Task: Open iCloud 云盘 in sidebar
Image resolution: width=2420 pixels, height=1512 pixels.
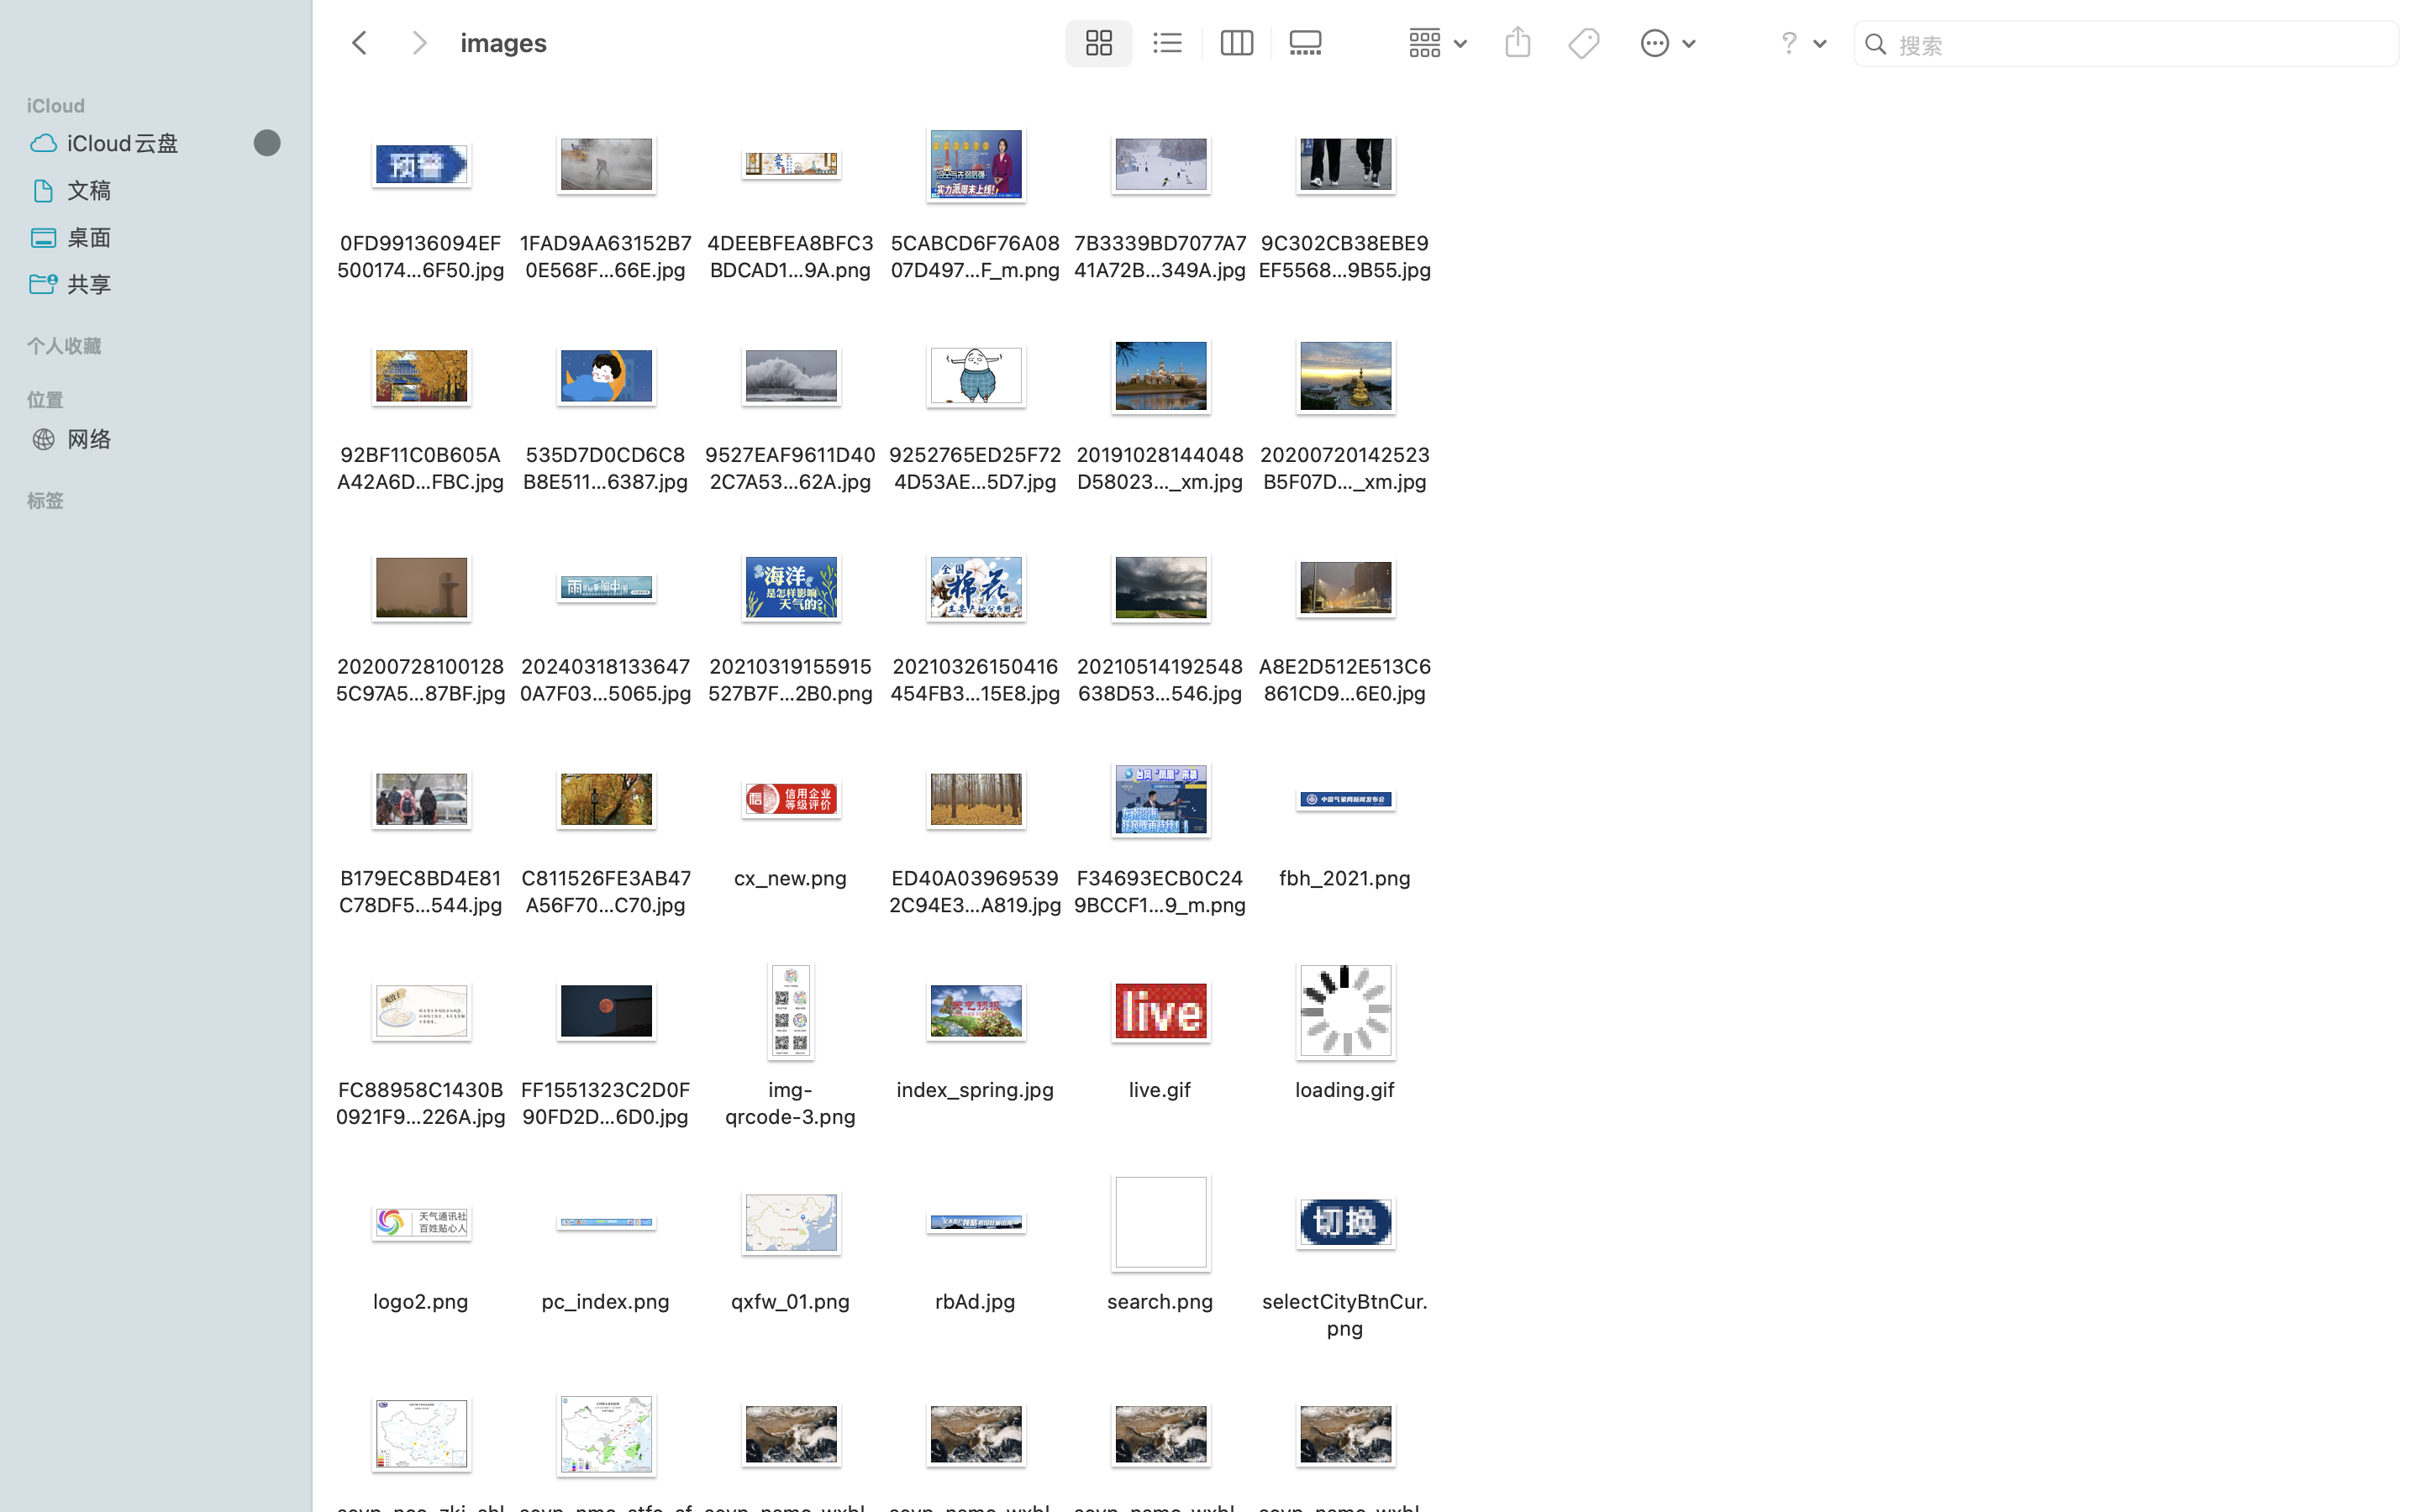Action: click(x=122, y=143)
